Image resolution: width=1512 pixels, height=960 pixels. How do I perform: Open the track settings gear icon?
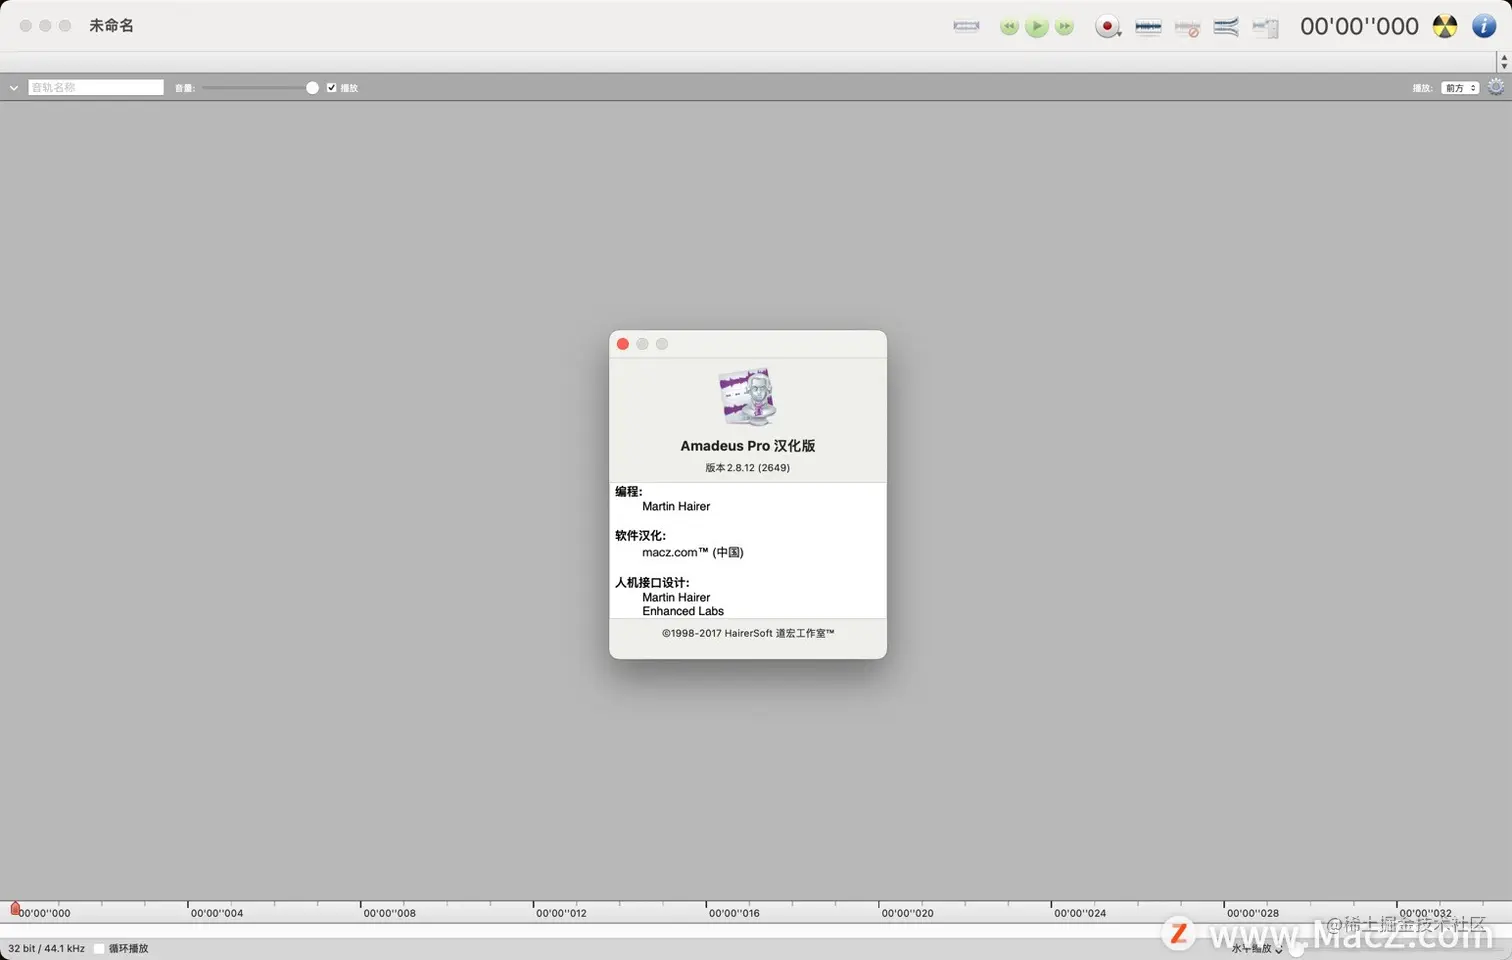click(x=1495, y=87)
